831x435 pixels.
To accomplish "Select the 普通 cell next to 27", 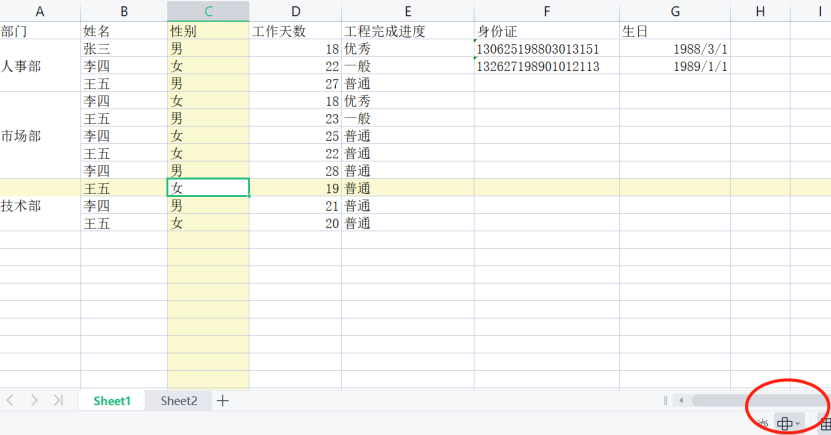I will 408,83.
